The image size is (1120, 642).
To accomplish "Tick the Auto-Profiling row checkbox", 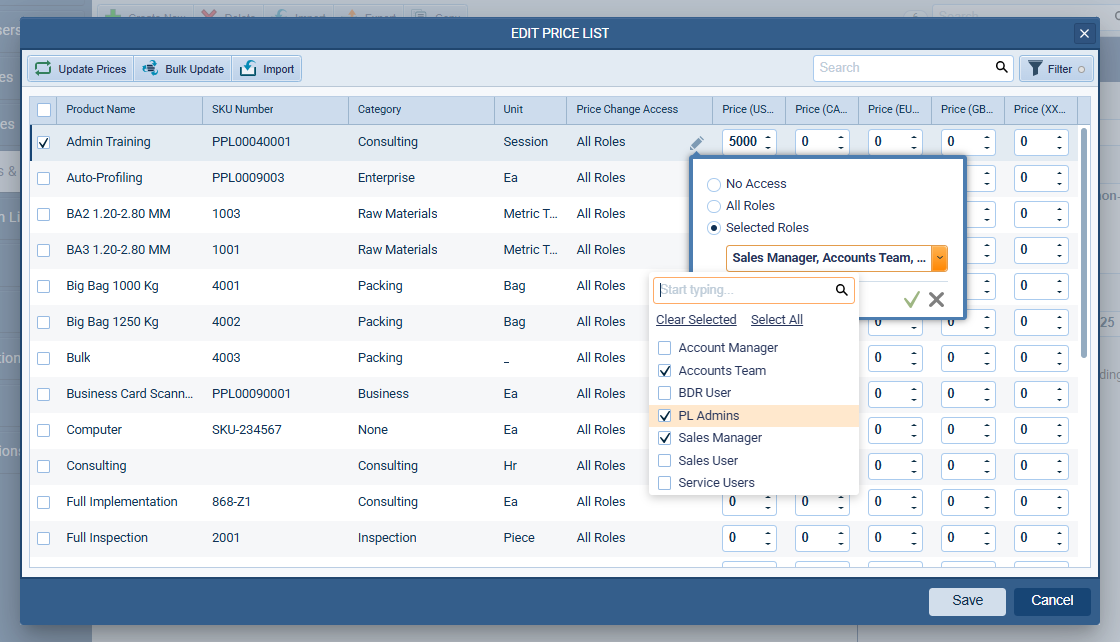I will 43,178.
